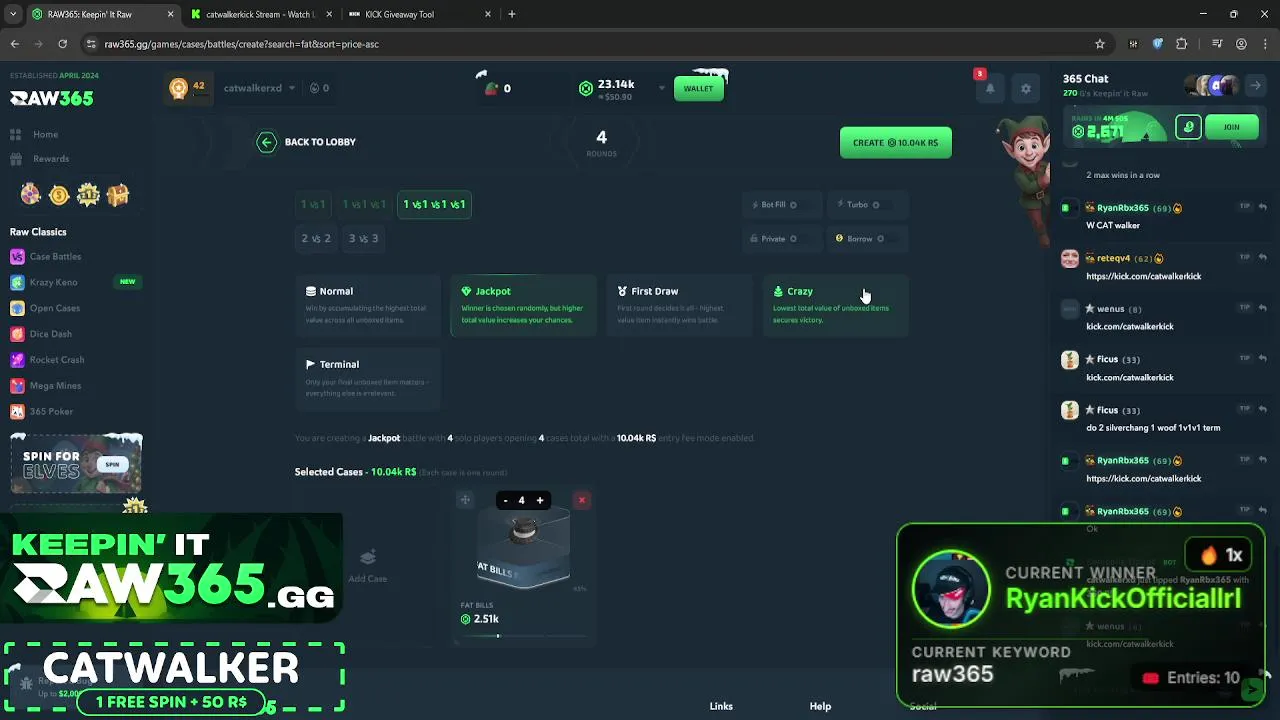Image resolution: width=1280 pixels, height=720 pixels.
Task: Select the 3 vs 3 team format
Action: [363, 238]
